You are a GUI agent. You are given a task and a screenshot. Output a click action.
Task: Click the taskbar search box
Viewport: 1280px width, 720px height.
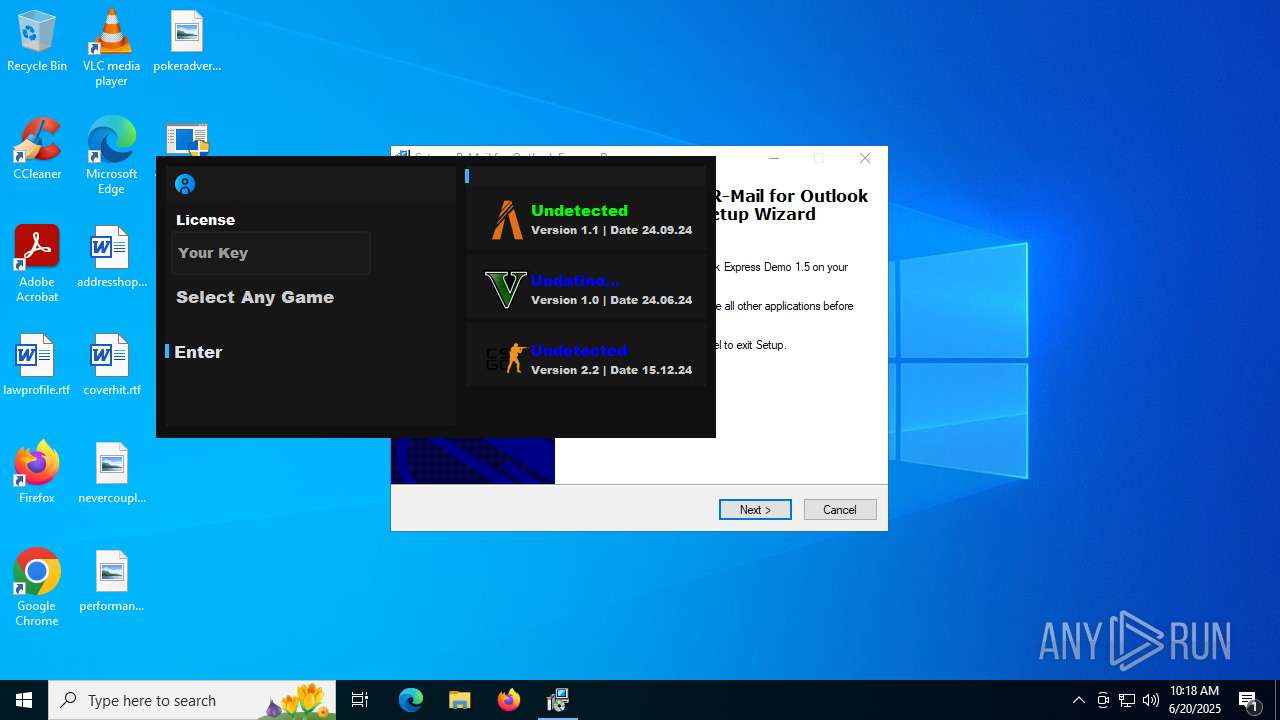click(x=192, y=700)
